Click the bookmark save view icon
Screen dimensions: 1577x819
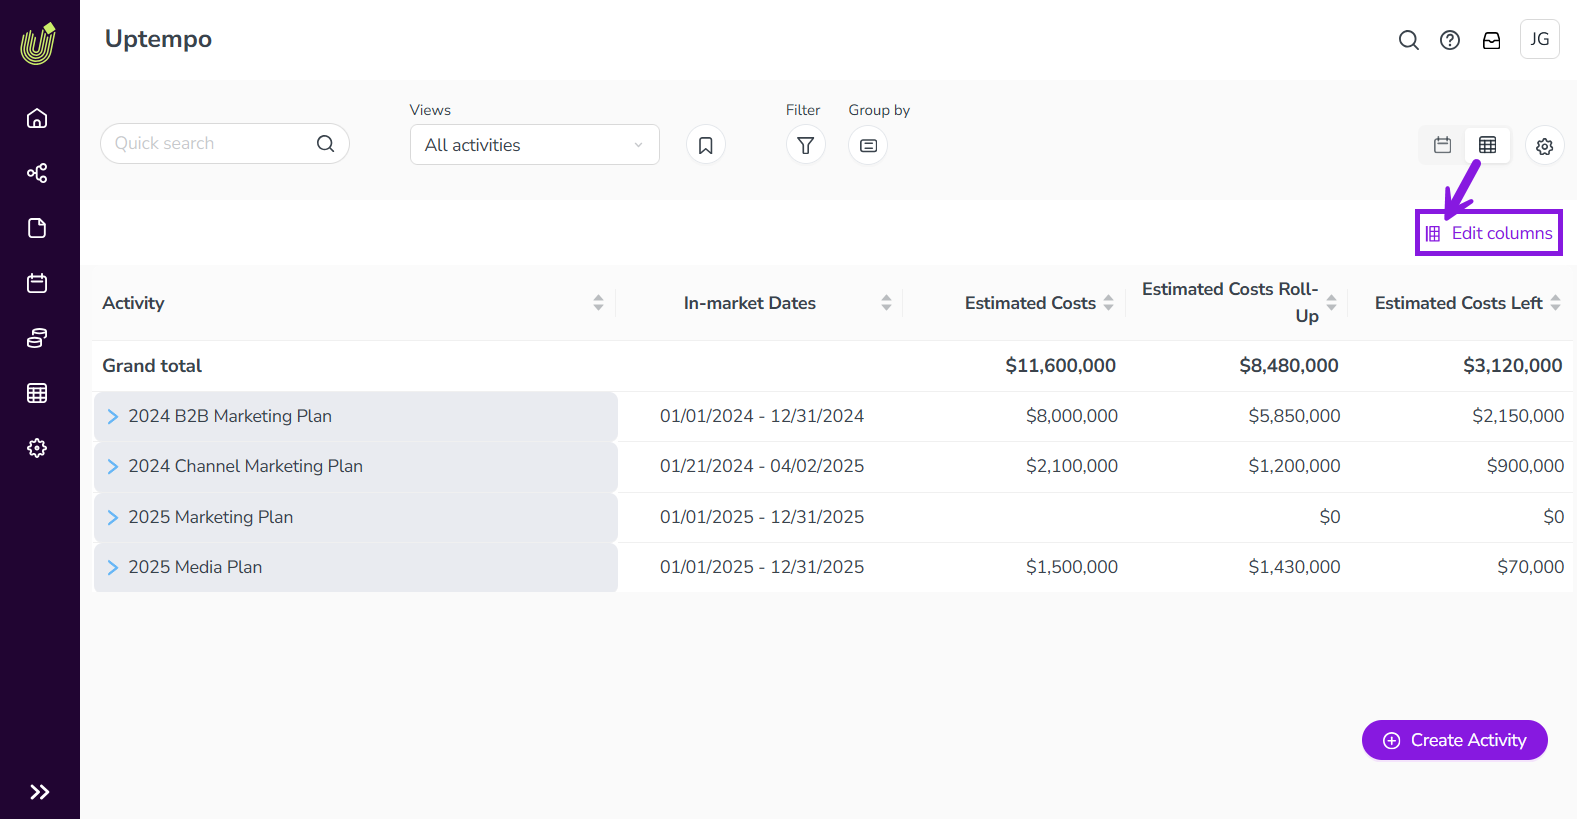tap(705, 146)
